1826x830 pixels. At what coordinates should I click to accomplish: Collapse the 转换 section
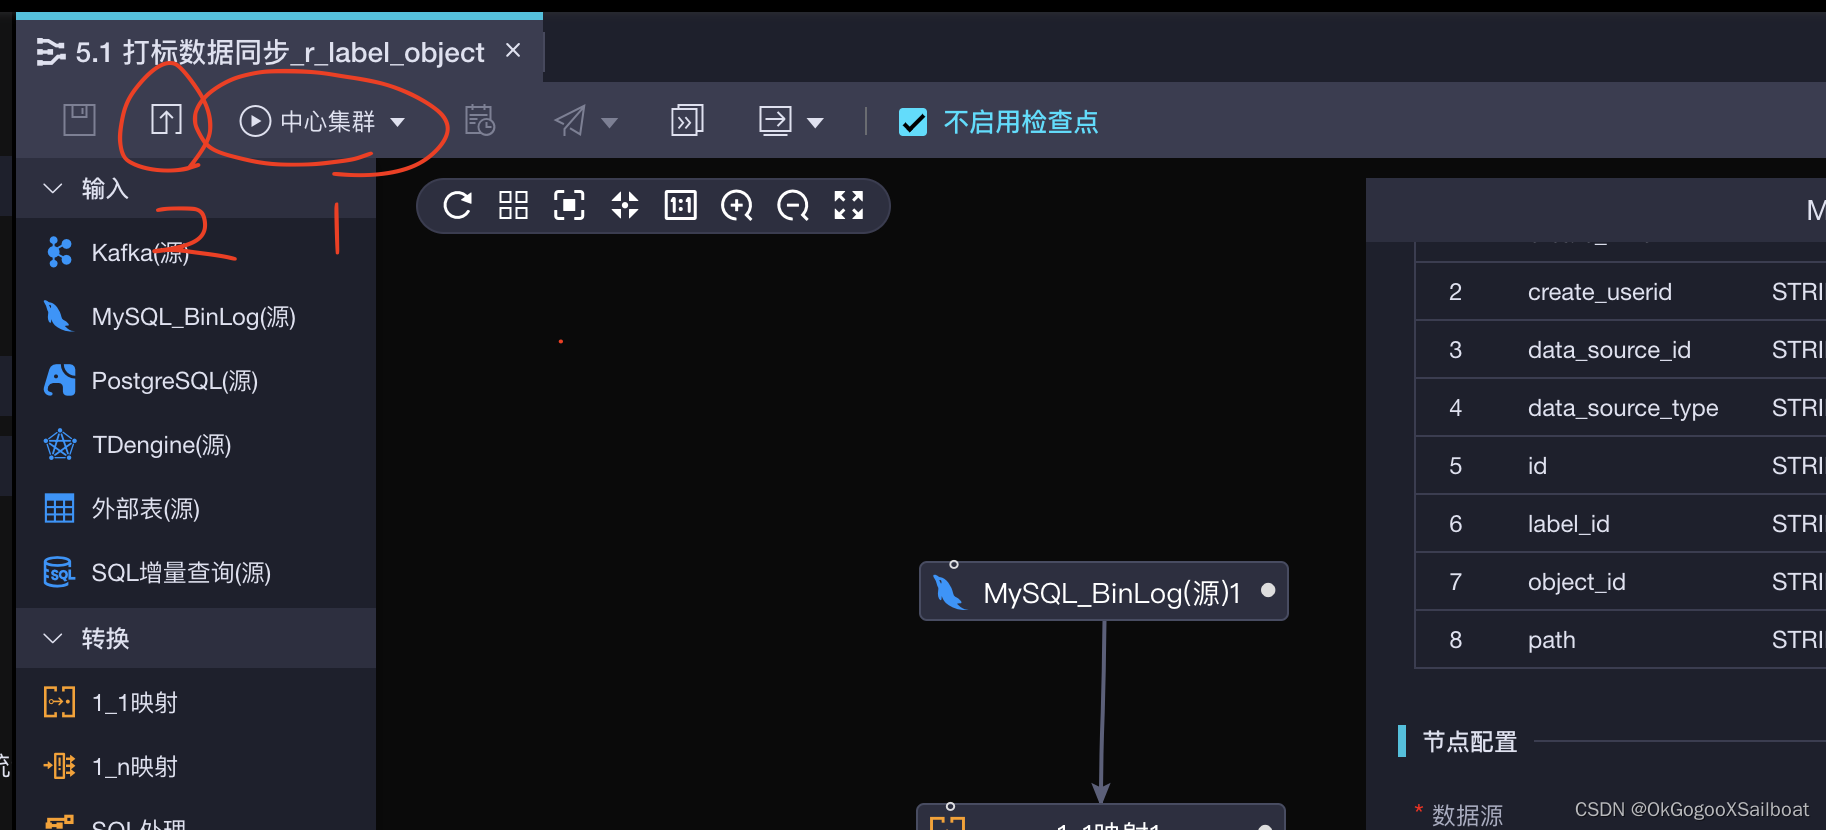53,638
